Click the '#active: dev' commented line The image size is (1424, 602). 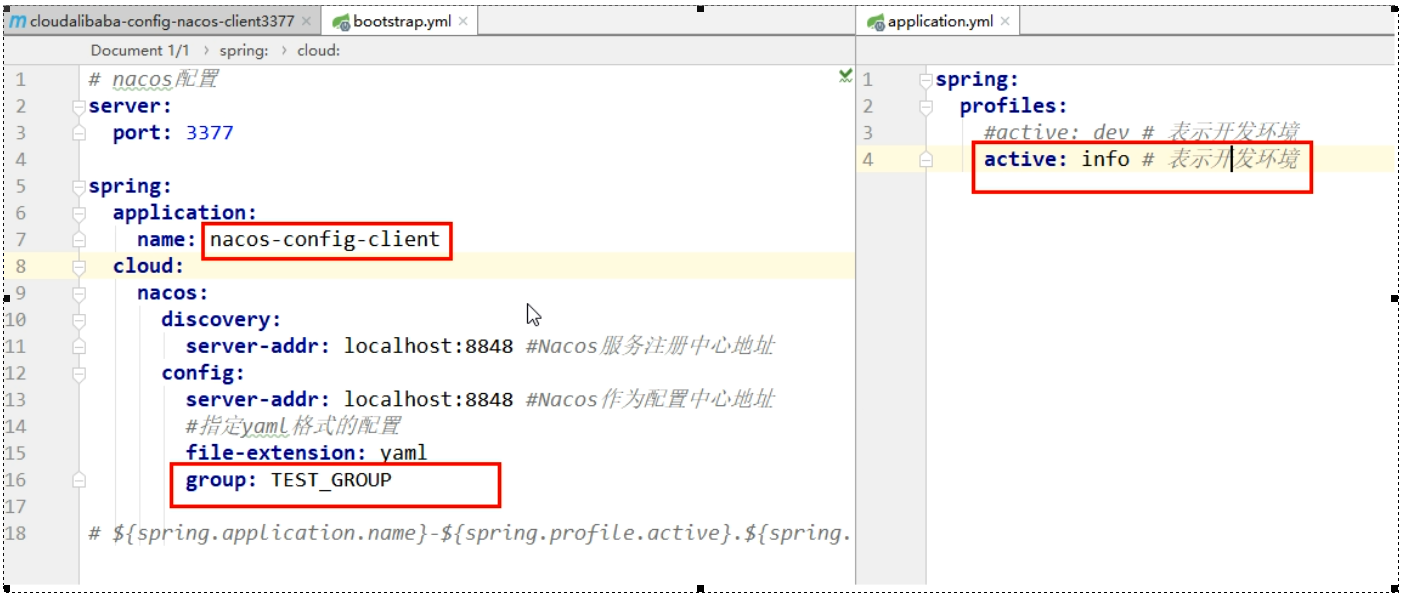(x=1141, y=133)
